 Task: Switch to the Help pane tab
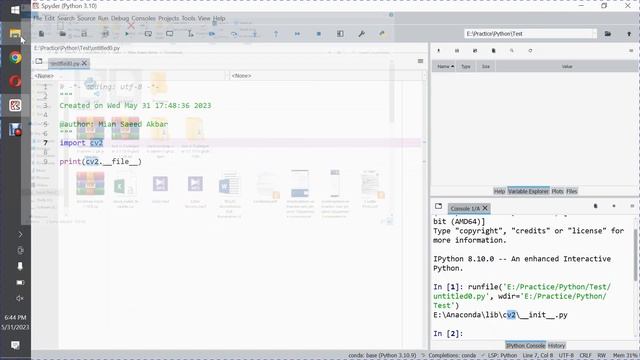[x=499, y=191]
